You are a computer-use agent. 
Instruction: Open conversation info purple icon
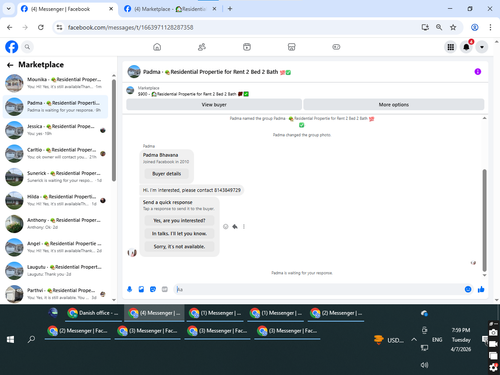coord(478,72)
